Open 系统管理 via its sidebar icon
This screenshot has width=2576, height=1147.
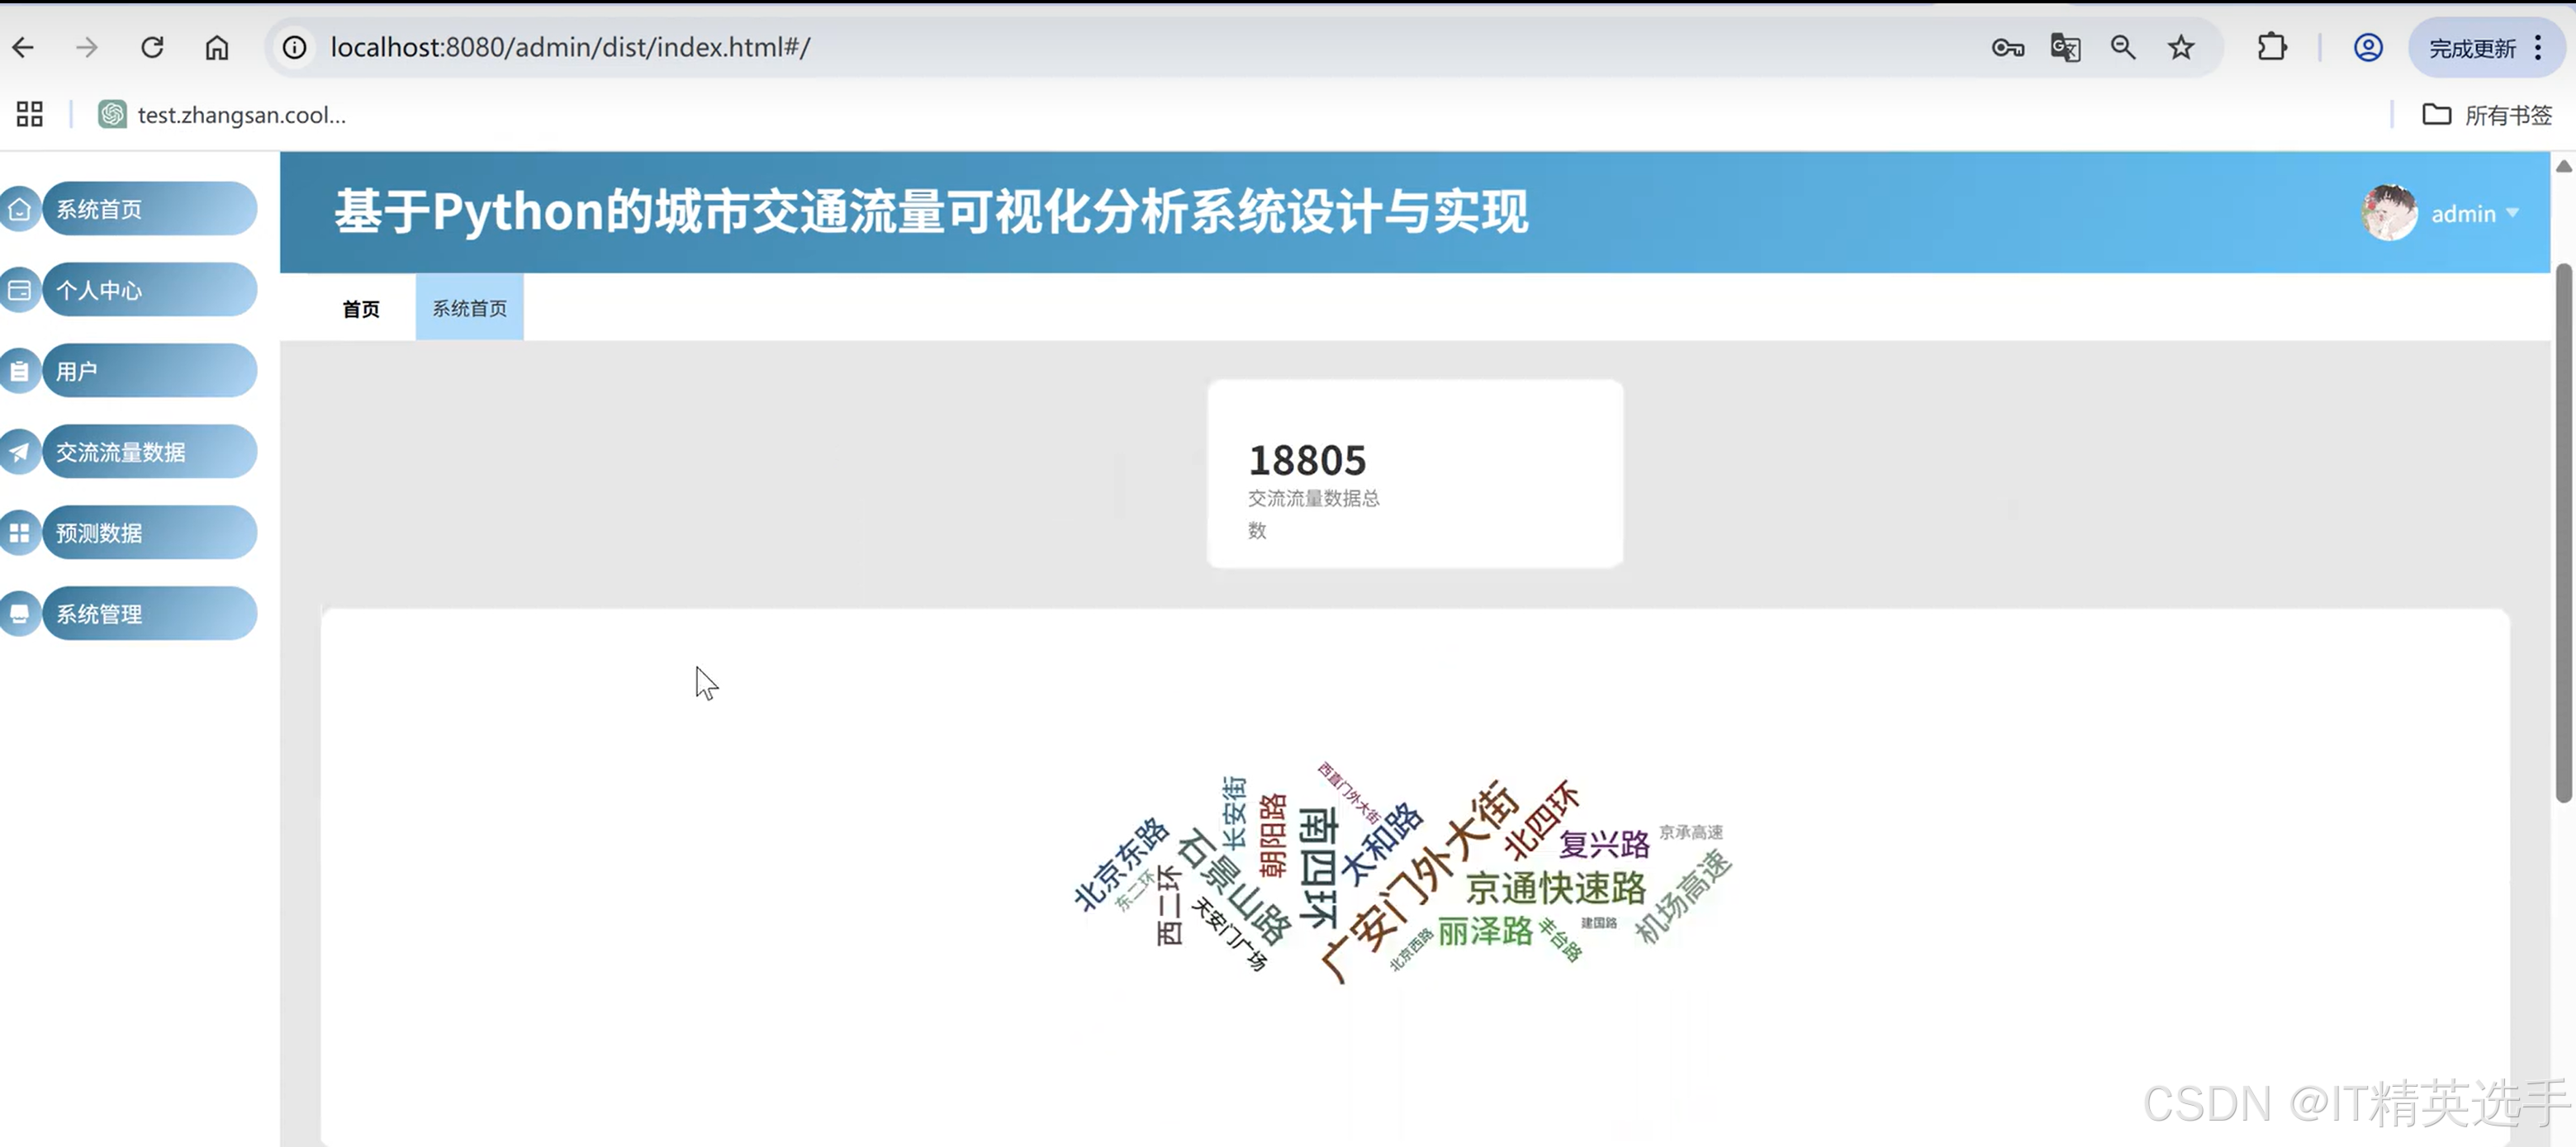pyautogui.click(x=20, y=614)
